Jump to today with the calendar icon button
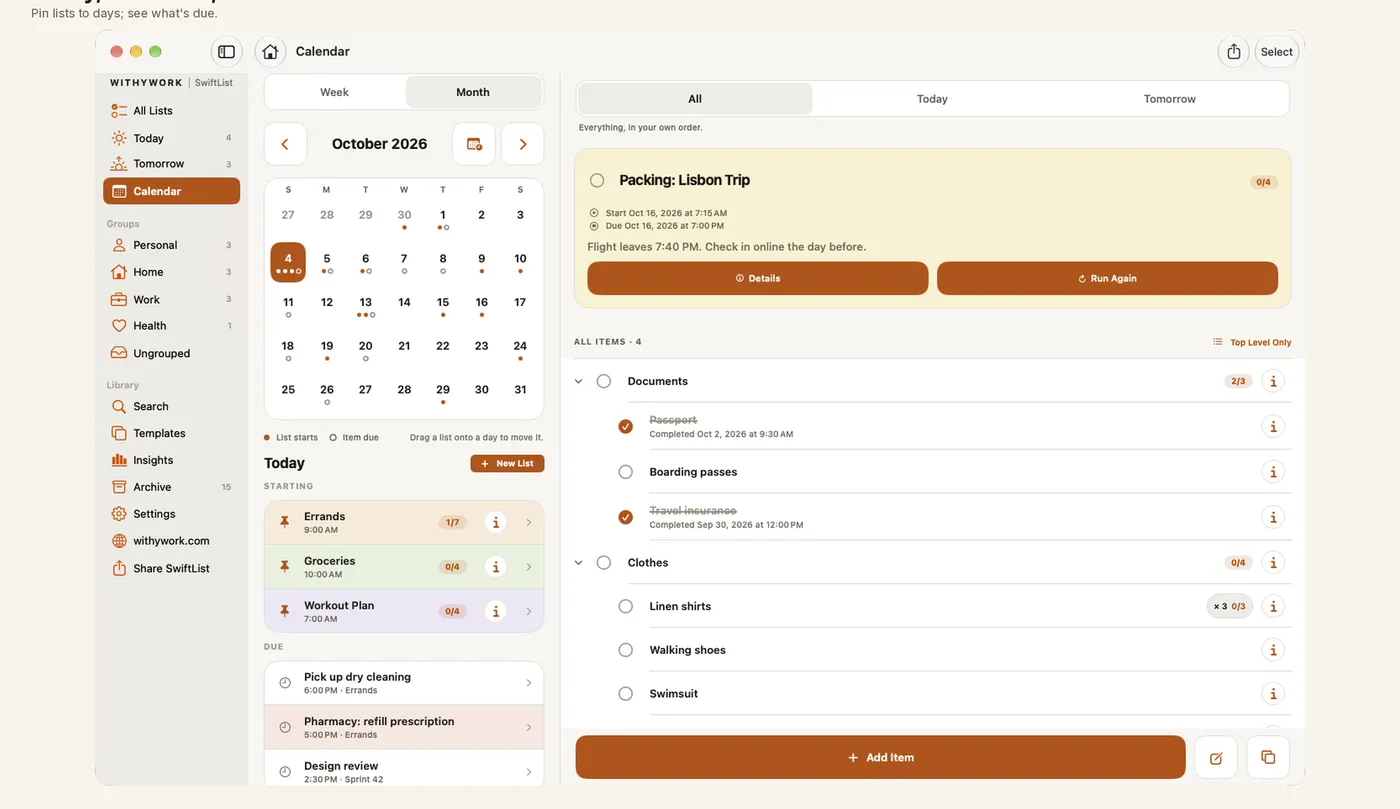Image resolution: width=1400 pixels, height=809 pixels. [474, 144]
